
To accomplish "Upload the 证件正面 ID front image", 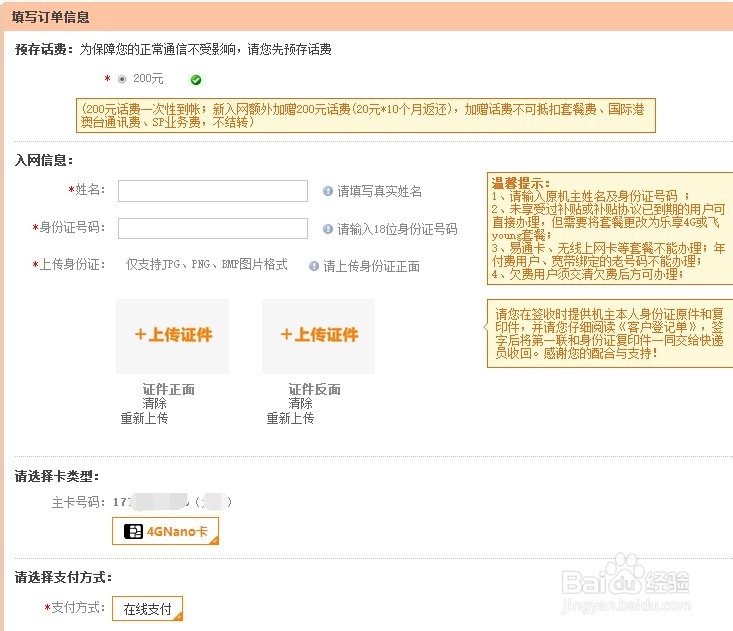I will 172,336.
